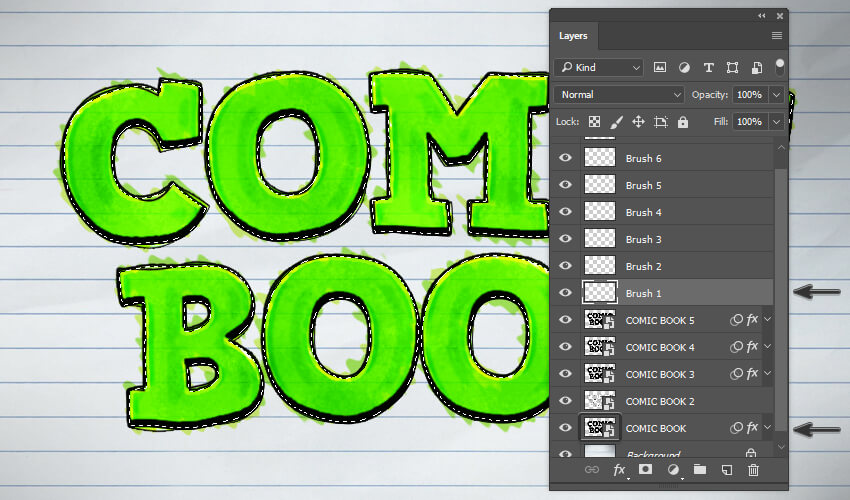Click fx icon on COMIC BOOK layer

pyautogui.click(x=752, y=428)
